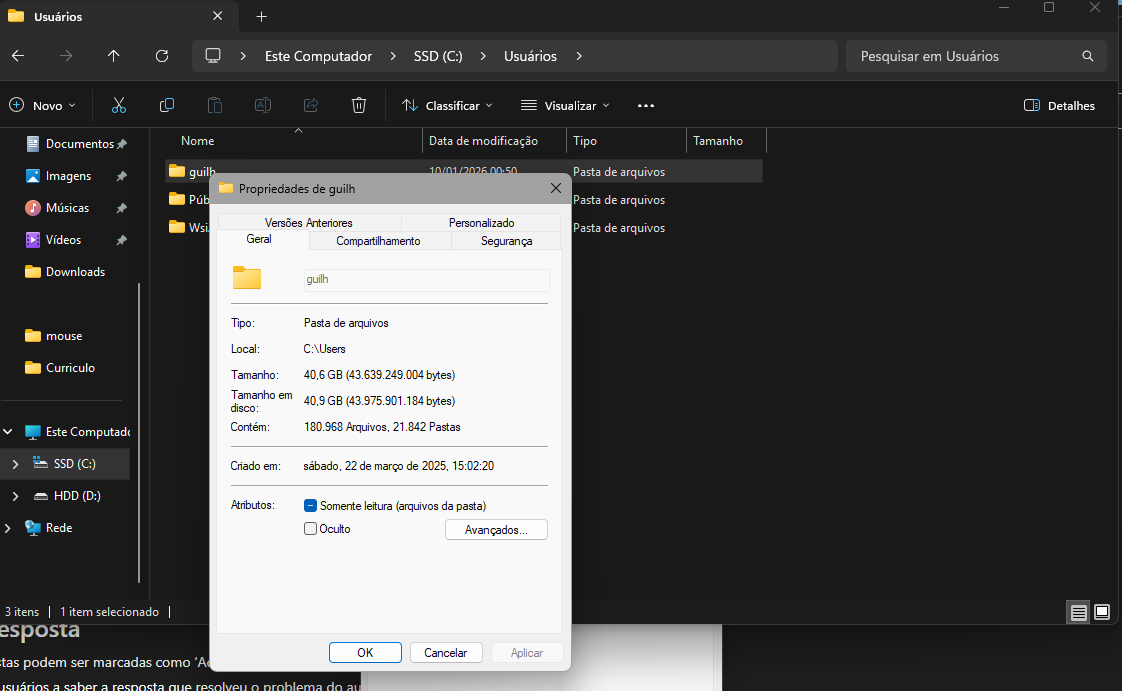This screenshot has width=1122, height=691.
Task: Open the Novo dropdown menu
Action: click(43, 105)
